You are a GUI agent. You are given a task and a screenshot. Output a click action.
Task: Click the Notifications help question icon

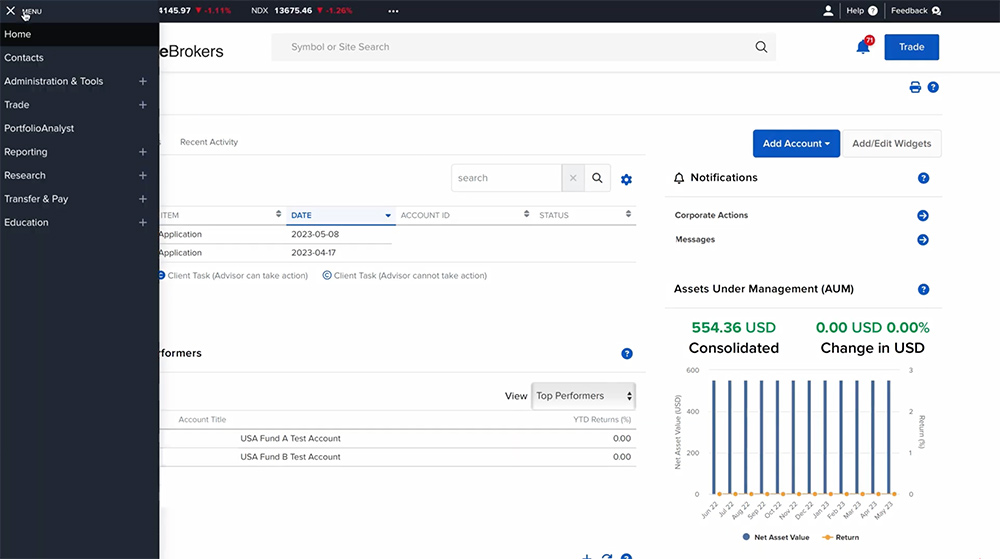click(x=923, y=178)
